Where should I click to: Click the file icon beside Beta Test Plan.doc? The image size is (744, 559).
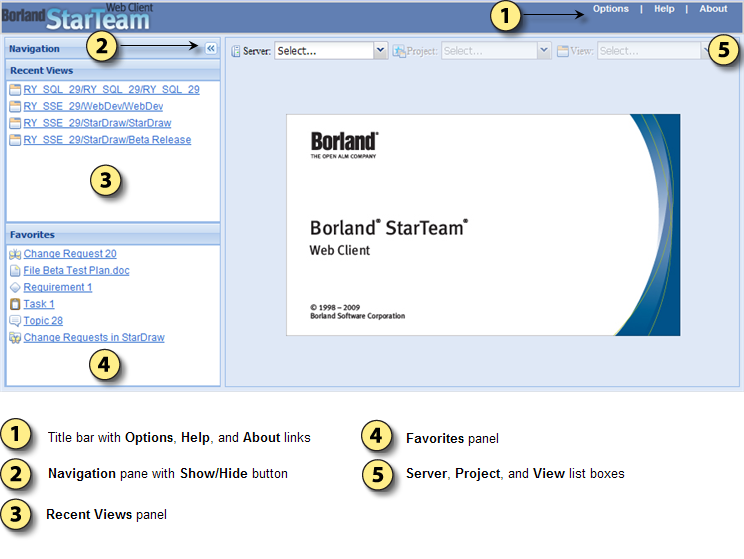point(15,271)
